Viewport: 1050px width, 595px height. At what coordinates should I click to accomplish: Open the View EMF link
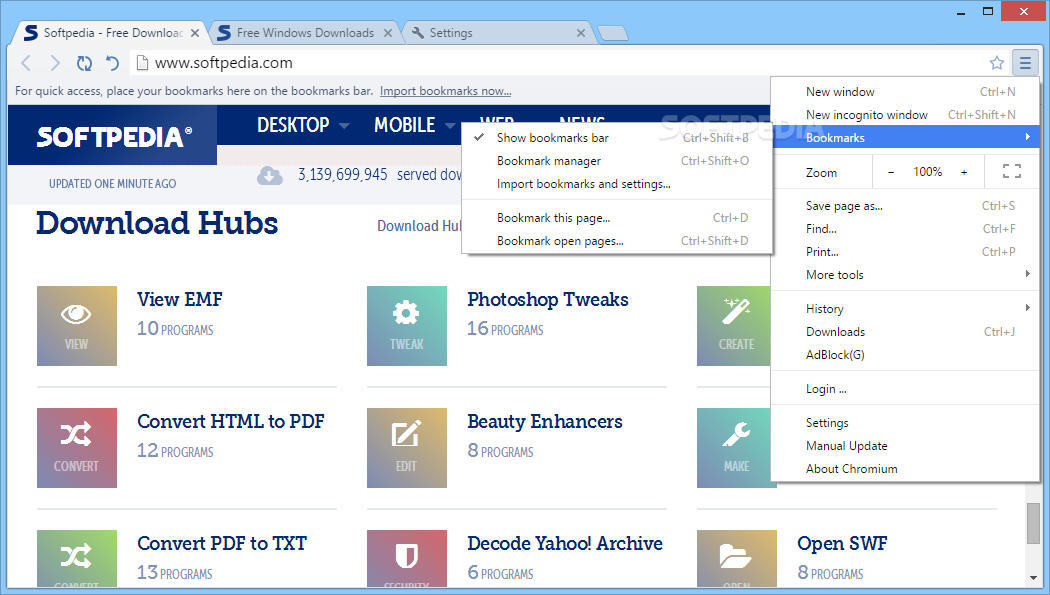click(179, 299)
